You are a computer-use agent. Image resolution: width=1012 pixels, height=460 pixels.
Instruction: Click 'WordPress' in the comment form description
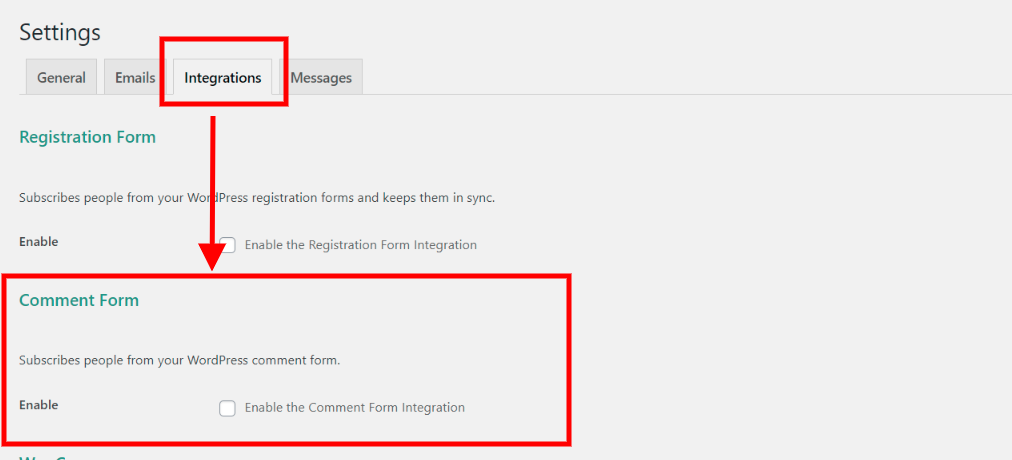[218, 361]
